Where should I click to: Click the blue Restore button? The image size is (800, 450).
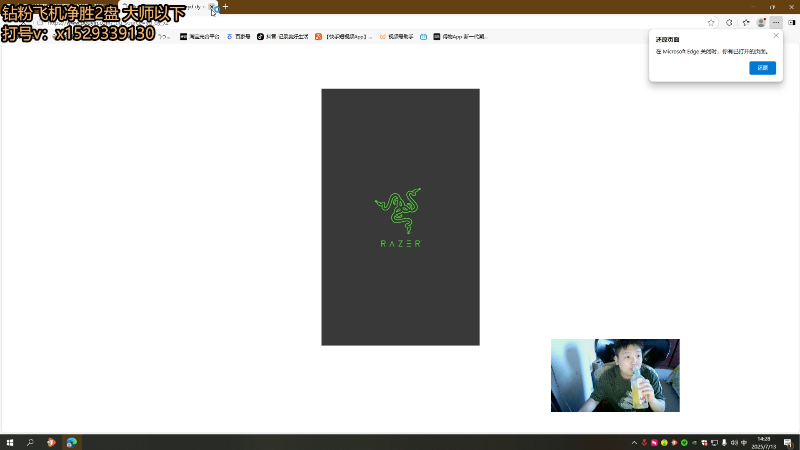[x=762, y=68]
